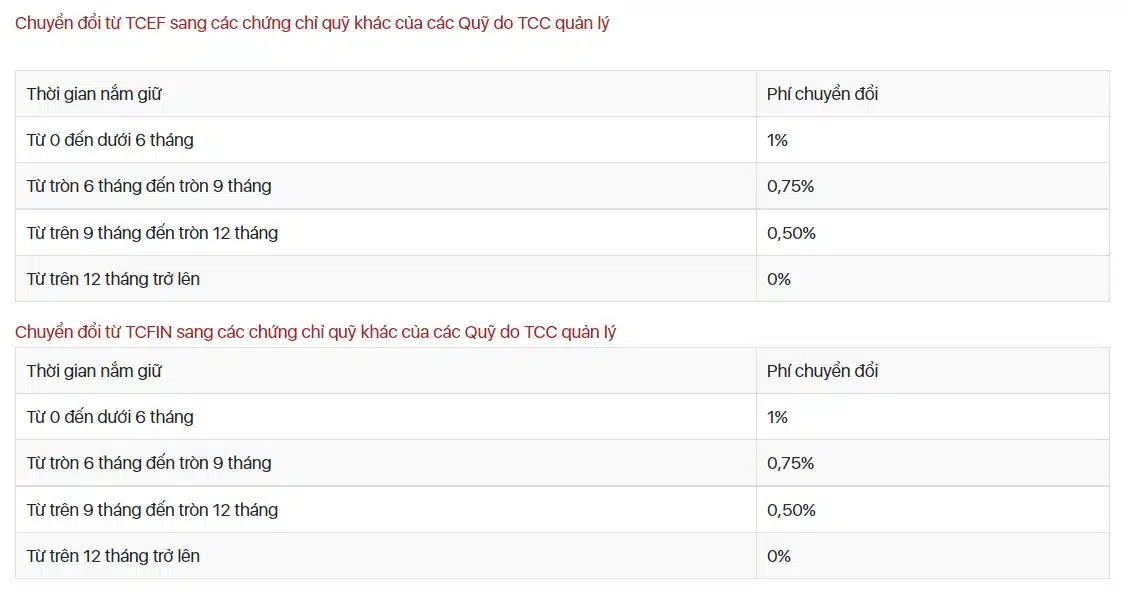1127x596 pixels.
Task: Click 'Từ 0 đến dưới 6 tháng' in TCEF table
Action: coord(110,140)
